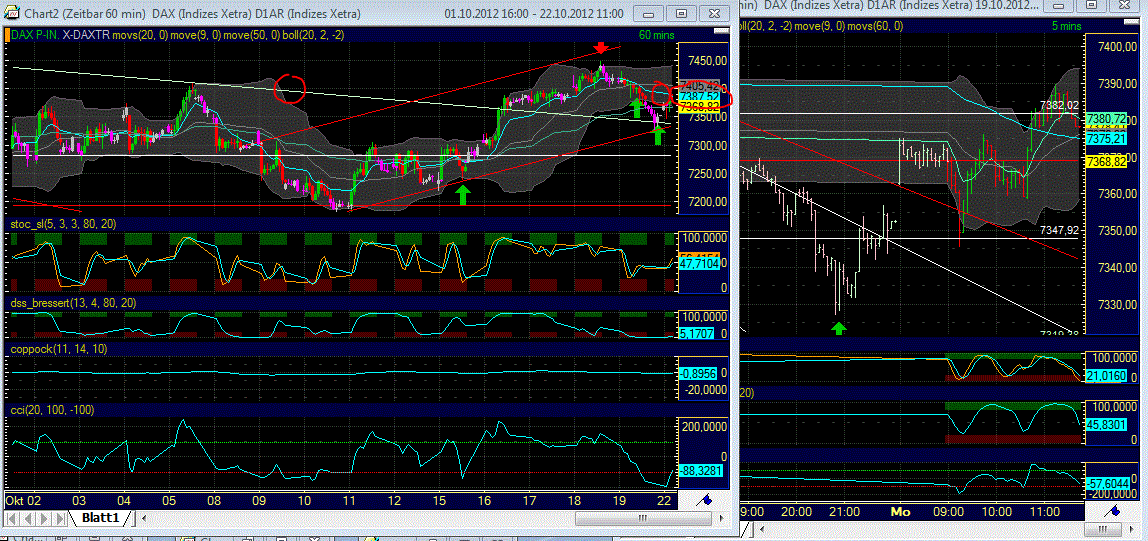Click stochastic value tag 47,7104
Viewport: 1148px width, 541px height.
(699, 264)
